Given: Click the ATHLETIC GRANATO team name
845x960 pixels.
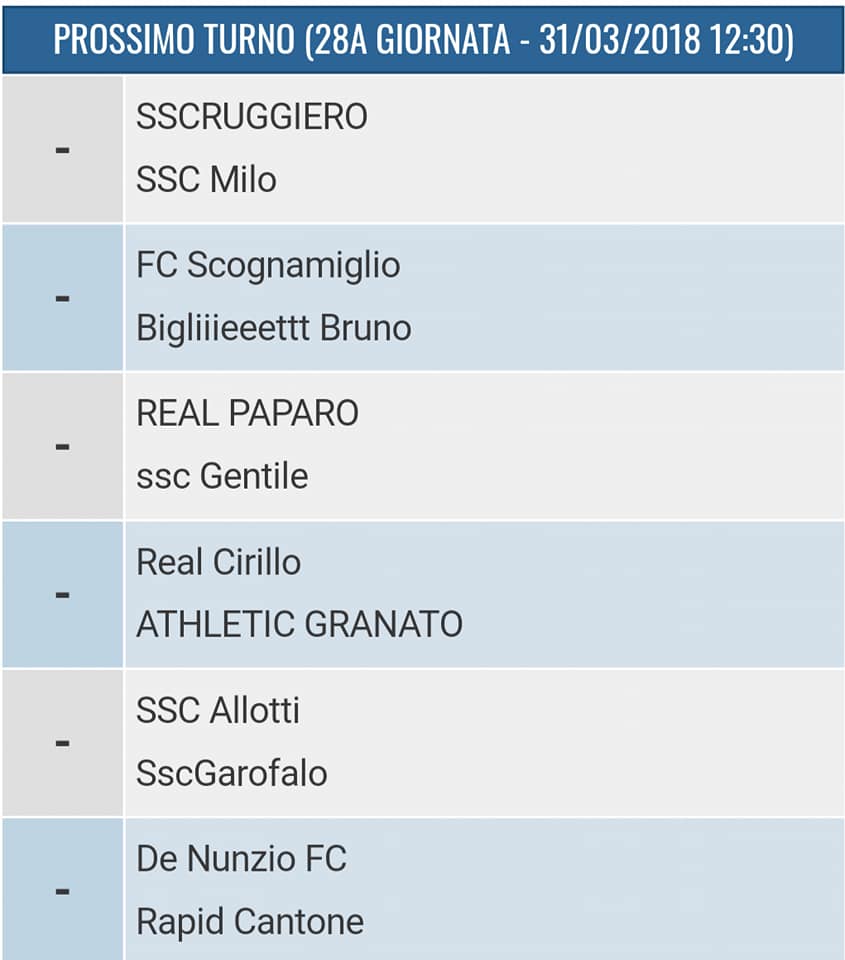Looking at the screenshot, I should (x=299, y=625).
